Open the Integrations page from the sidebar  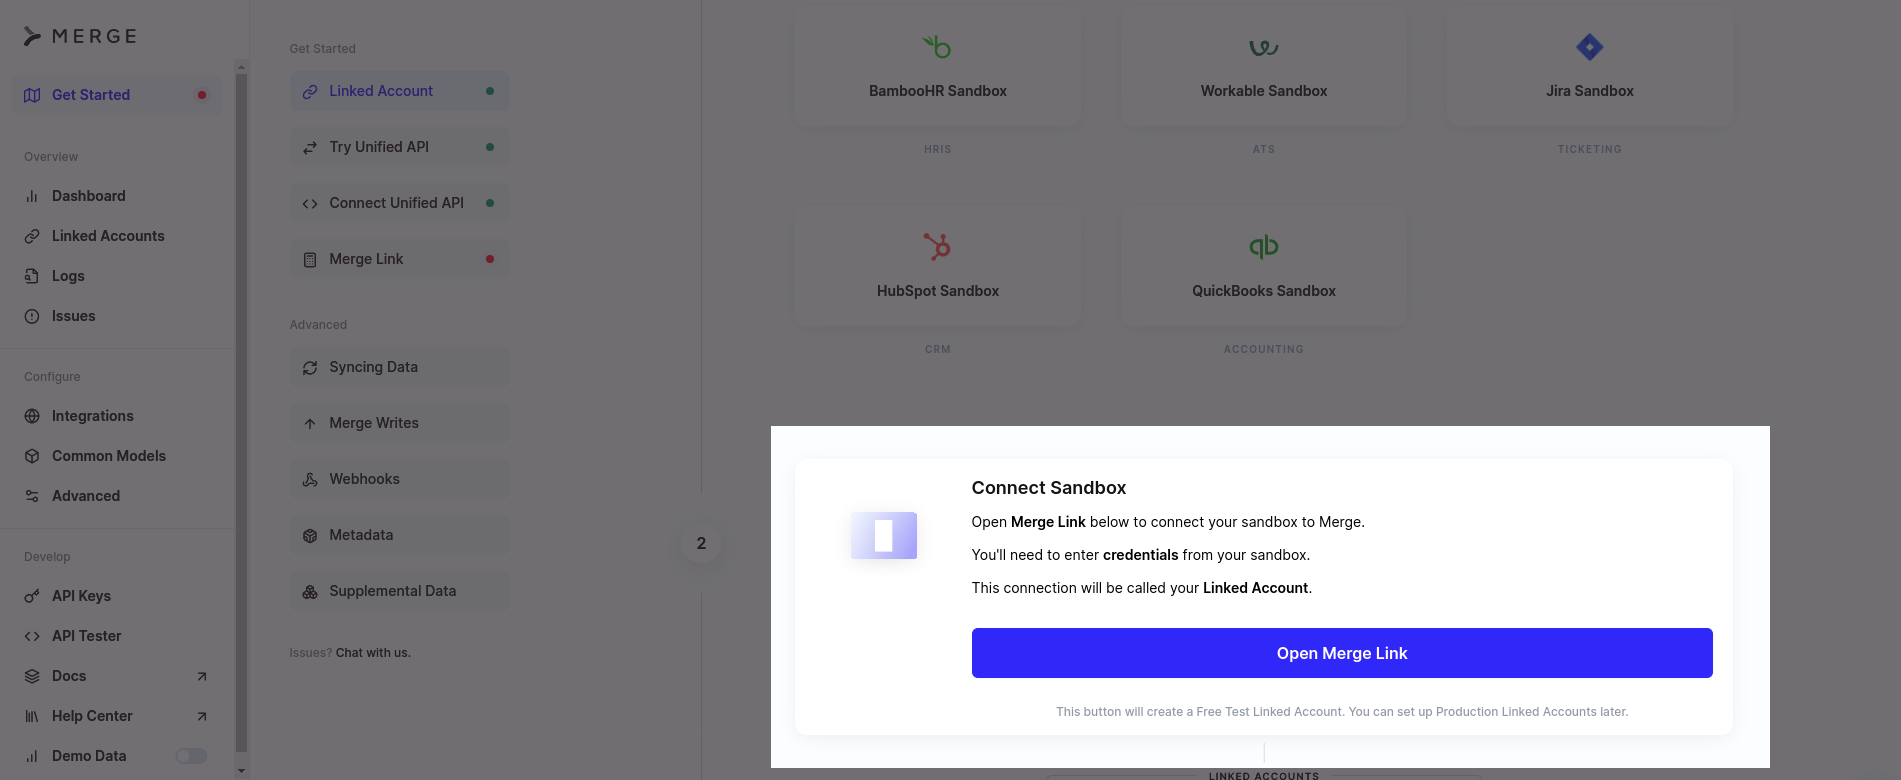(93, 415)
